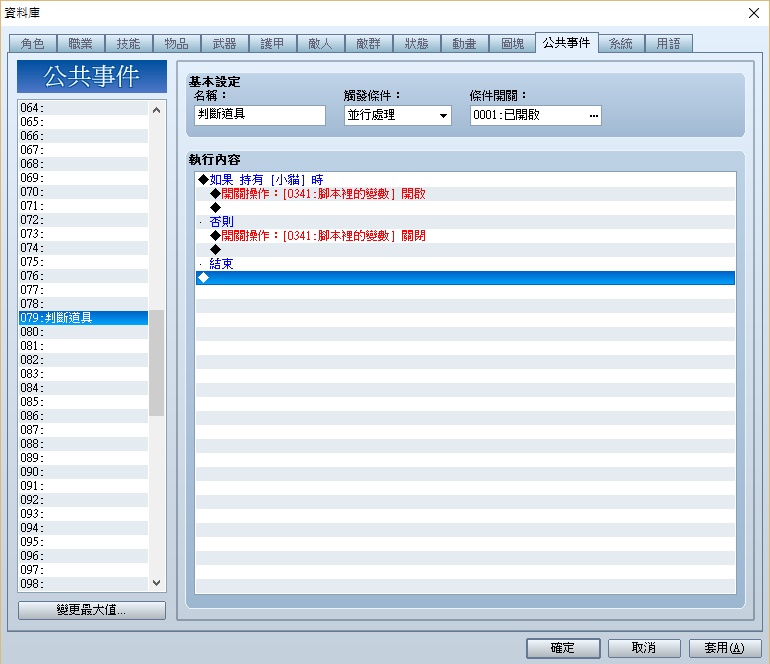Image resolution: width=770 pixels, height=664 pixels.
Task: Click the event list scroll-up arrow
Action: tap(157, 110)
